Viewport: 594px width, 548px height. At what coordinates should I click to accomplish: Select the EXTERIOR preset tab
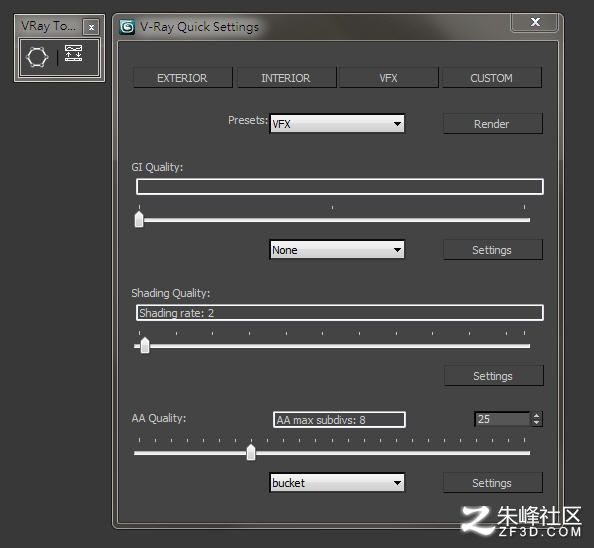(x=183, y=78)
